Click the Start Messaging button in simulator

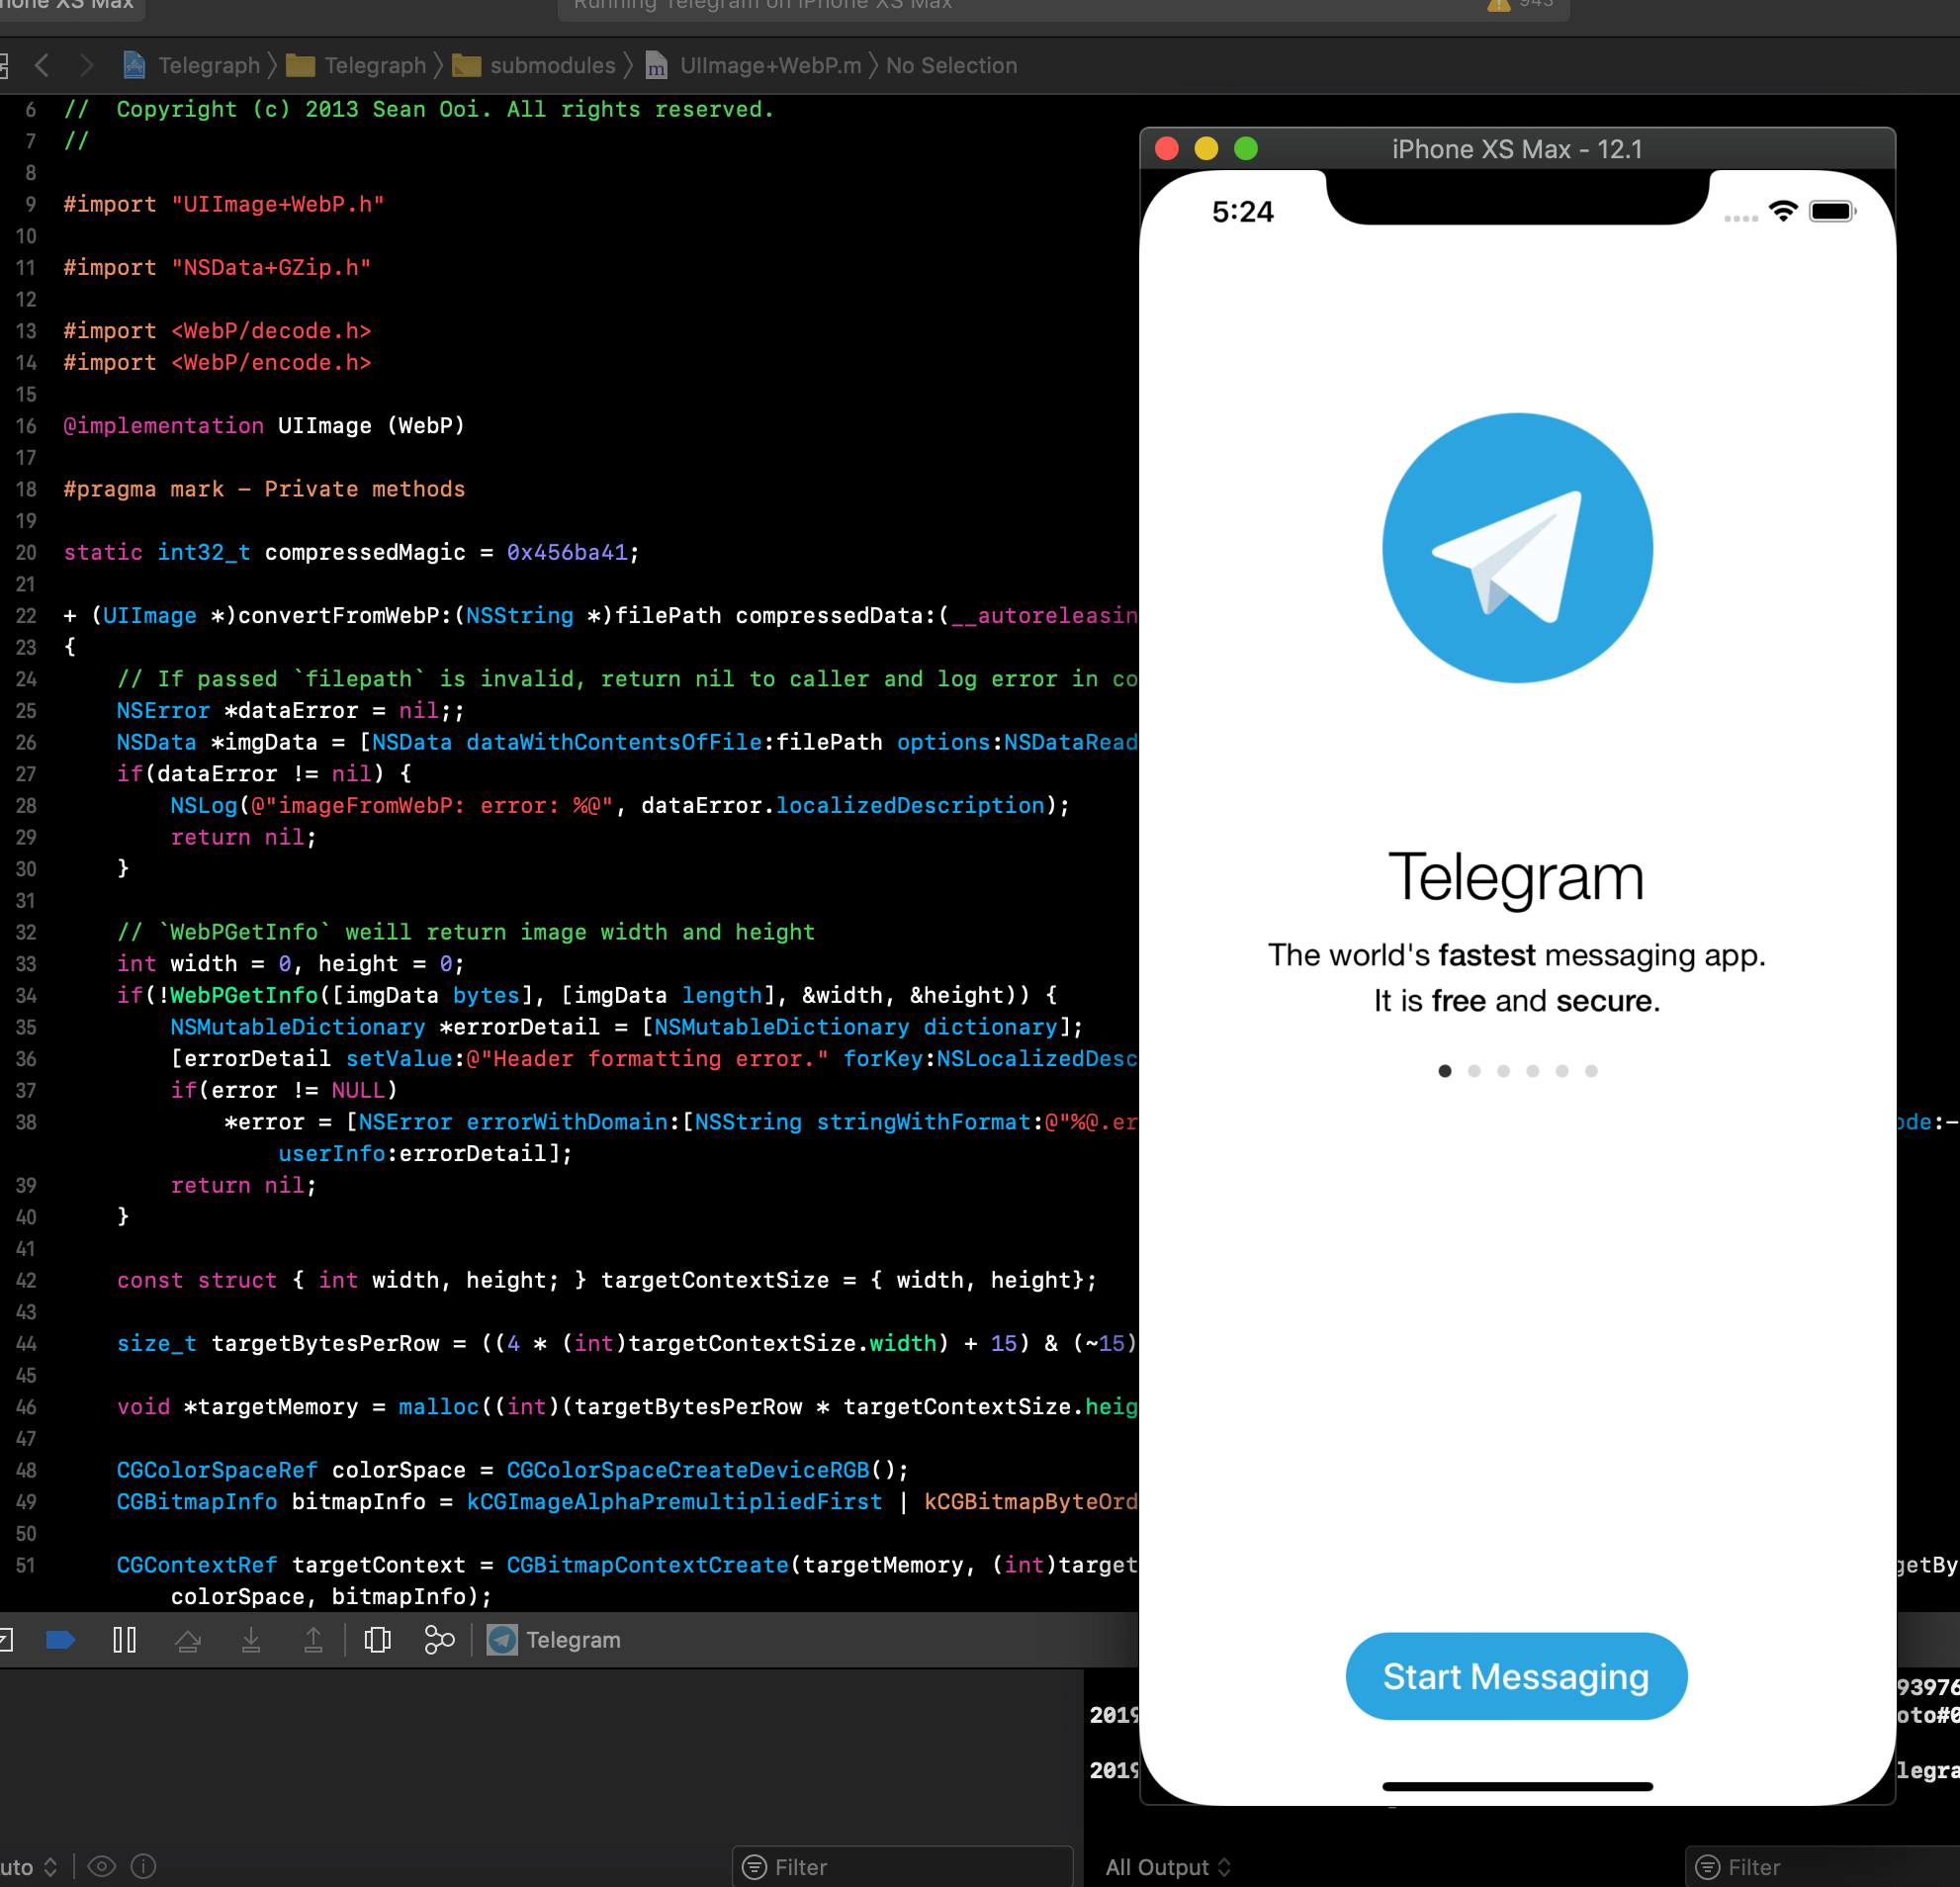(x=1516, y=1675)
